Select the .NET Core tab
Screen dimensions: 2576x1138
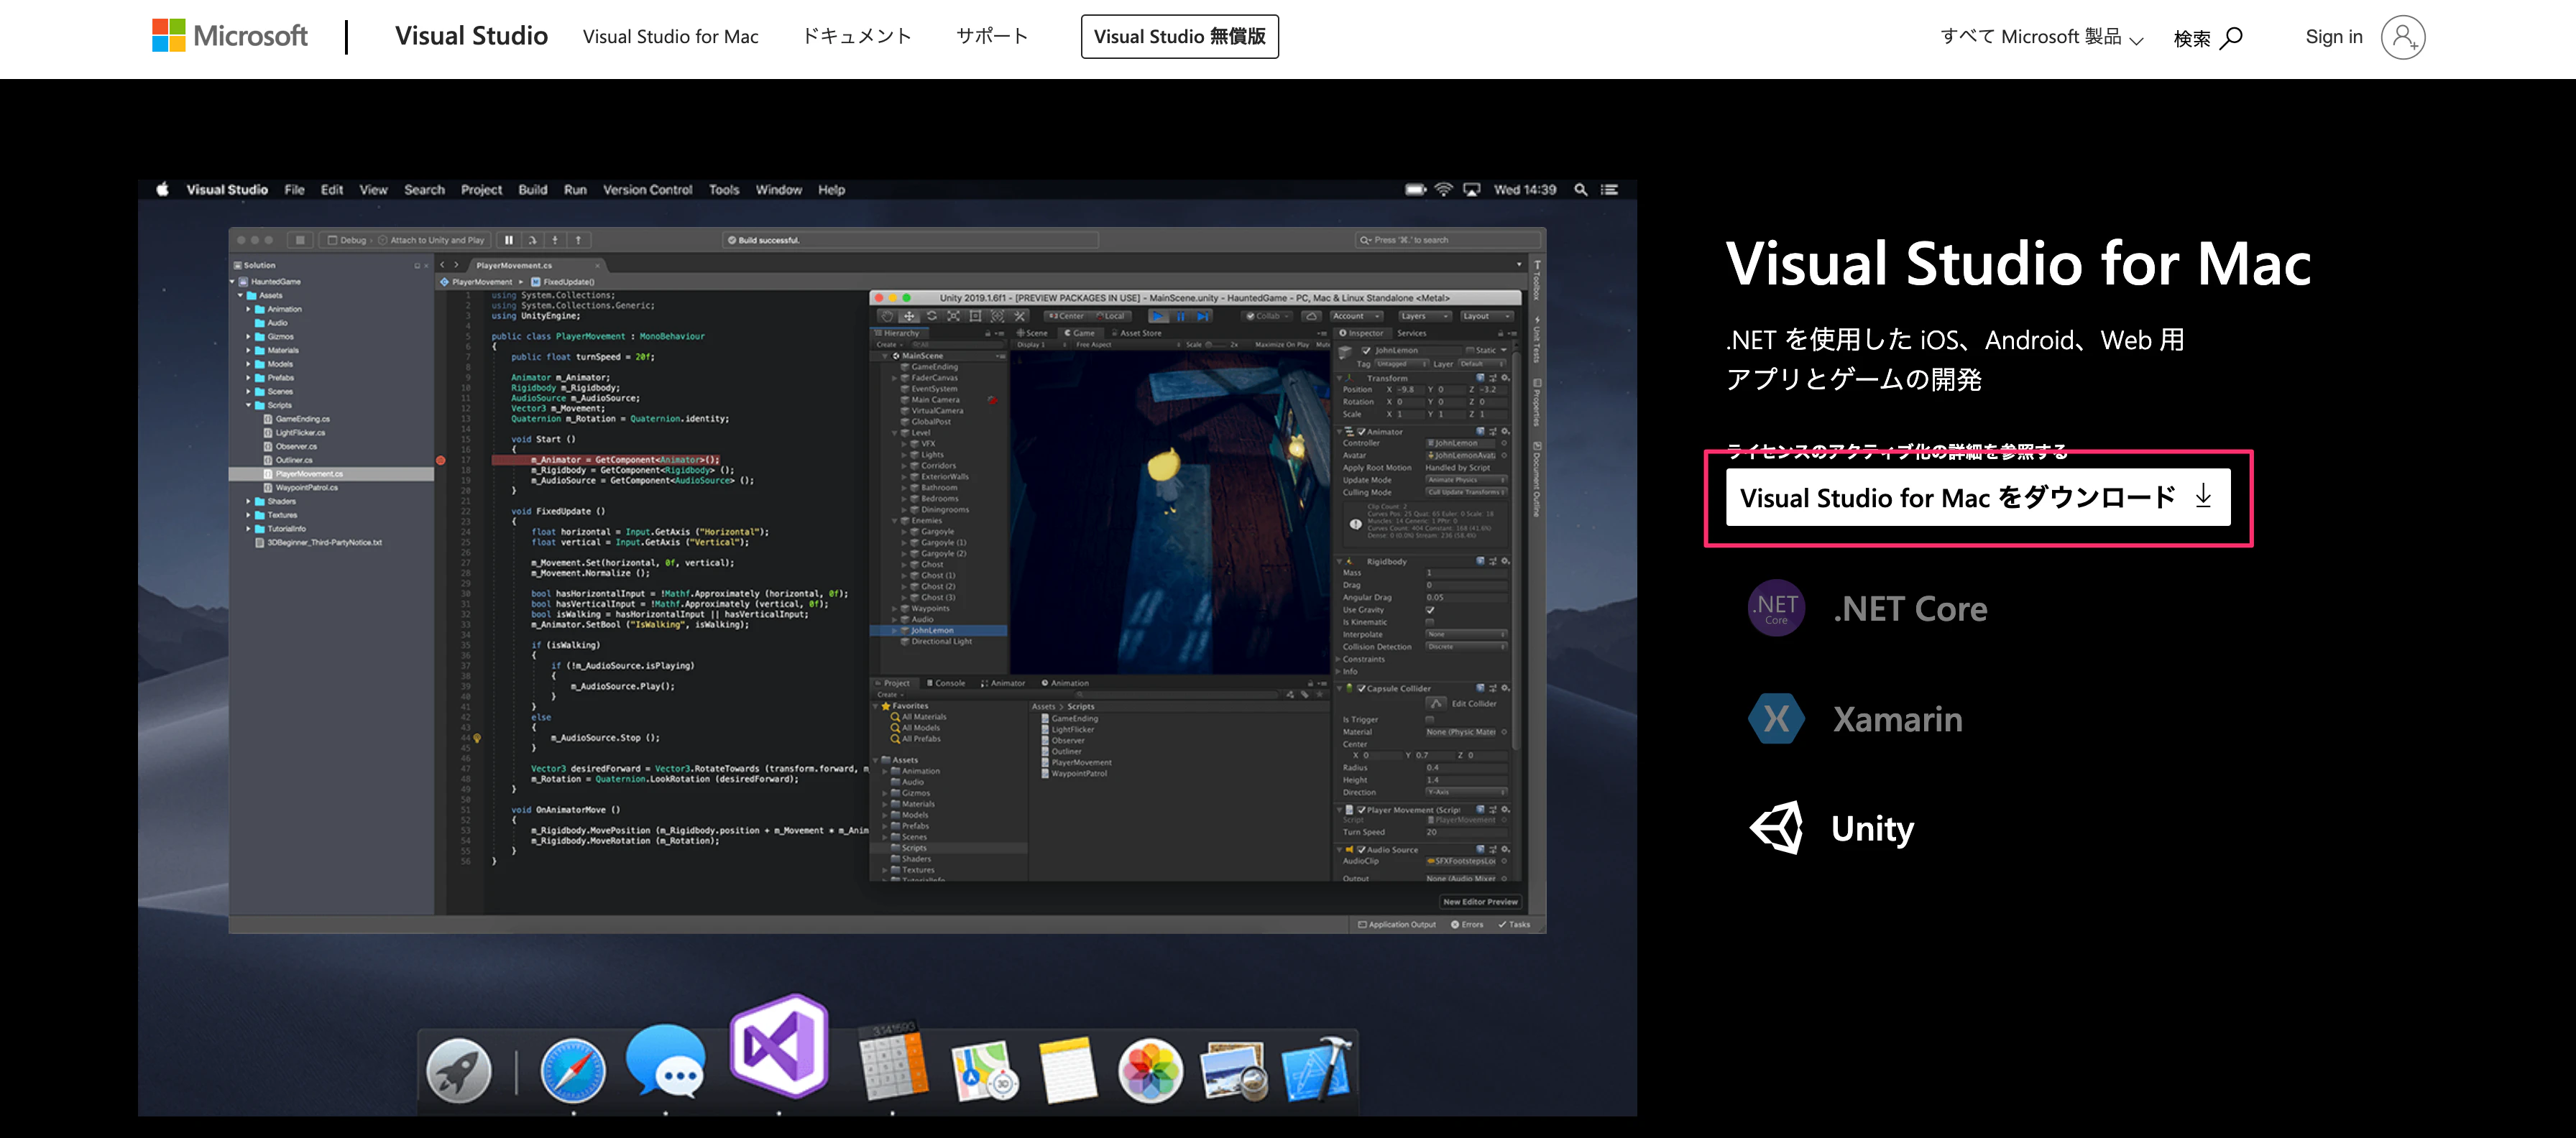(1868, 608)
